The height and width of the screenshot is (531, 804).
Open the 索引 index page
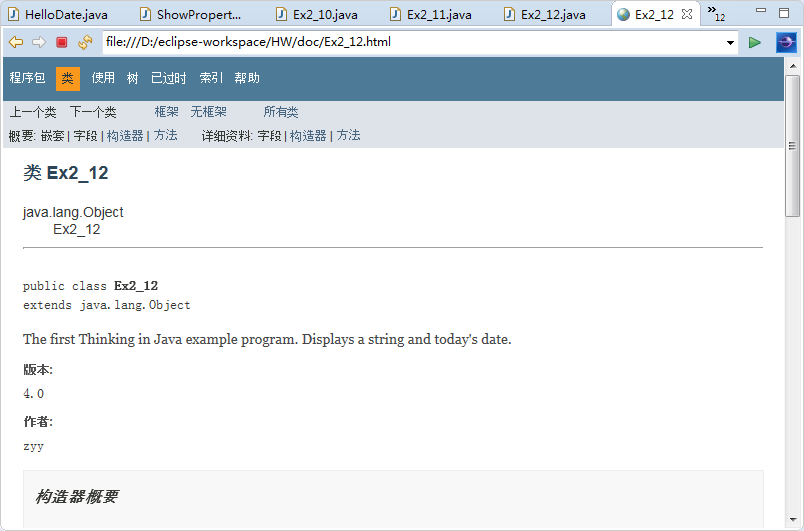tap(211, 78)
